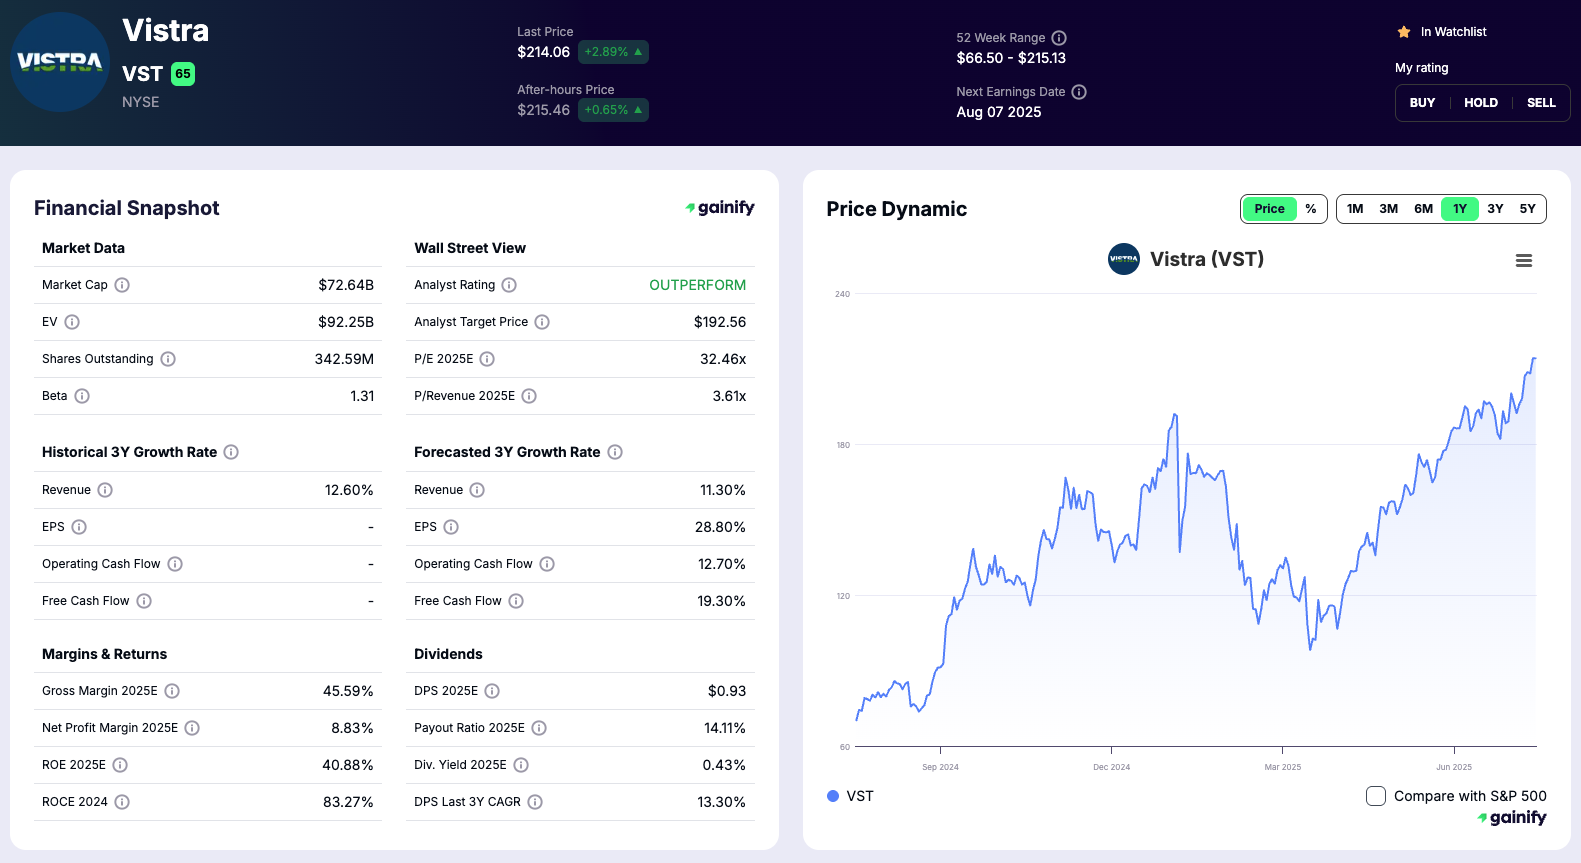Image resolution: width=1581 pixels, height=863 pixels.
Task: Select the 1Y time range
Action: [1460, 209]
